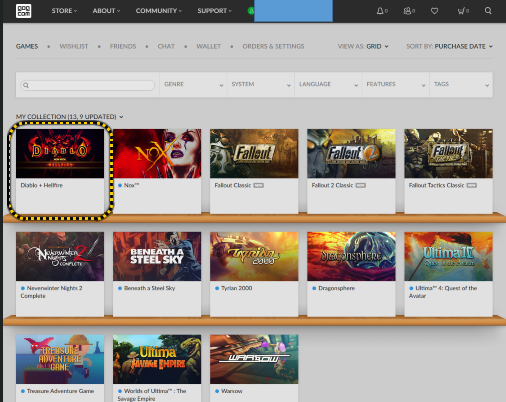Open the Warsow game cover
The width and height of the screenshot is (506, 402).
pos(254,359)
